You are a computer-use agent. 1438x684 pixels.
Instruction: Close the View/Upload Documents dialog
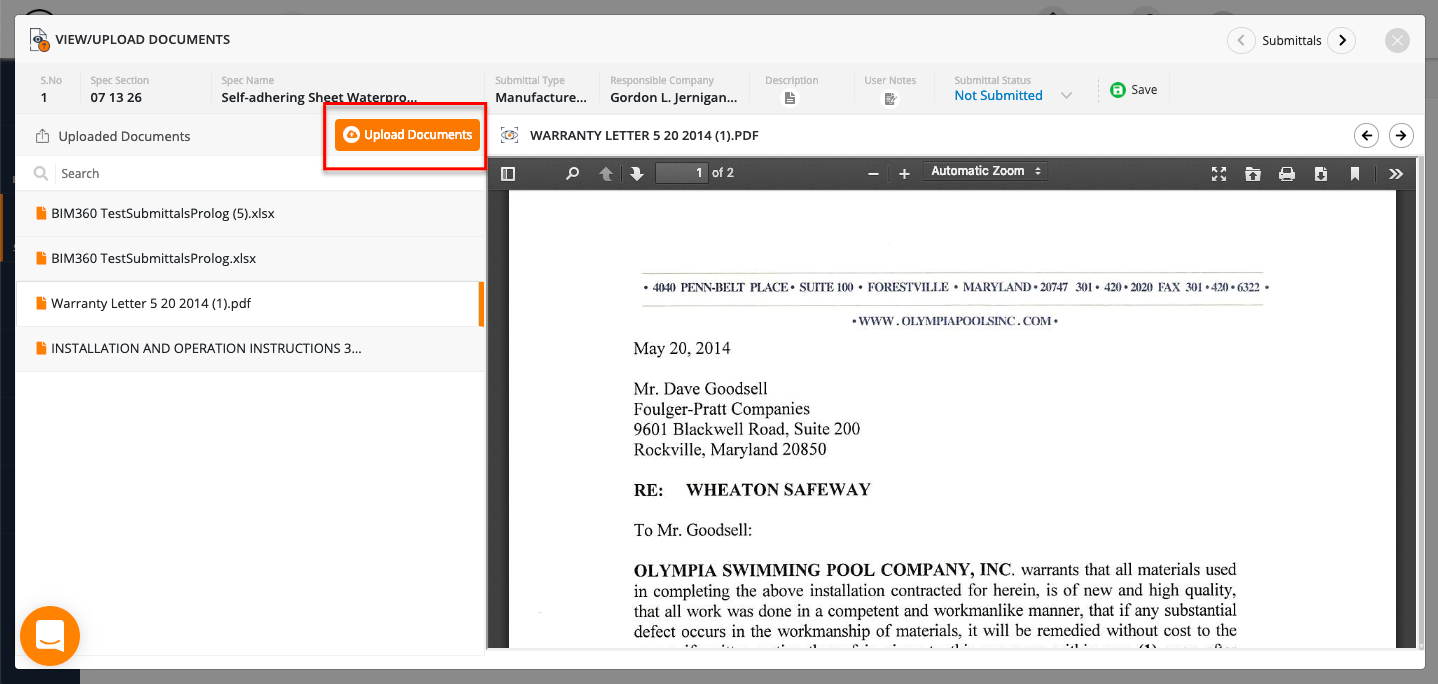pyautogui.click(x=1397, y=41)
